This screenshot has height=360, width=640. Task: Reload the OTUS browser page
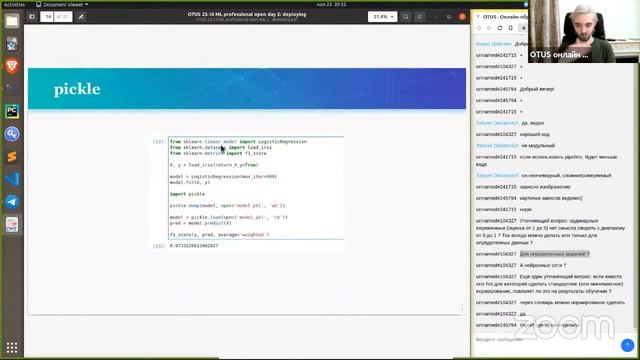click(500, 28)
